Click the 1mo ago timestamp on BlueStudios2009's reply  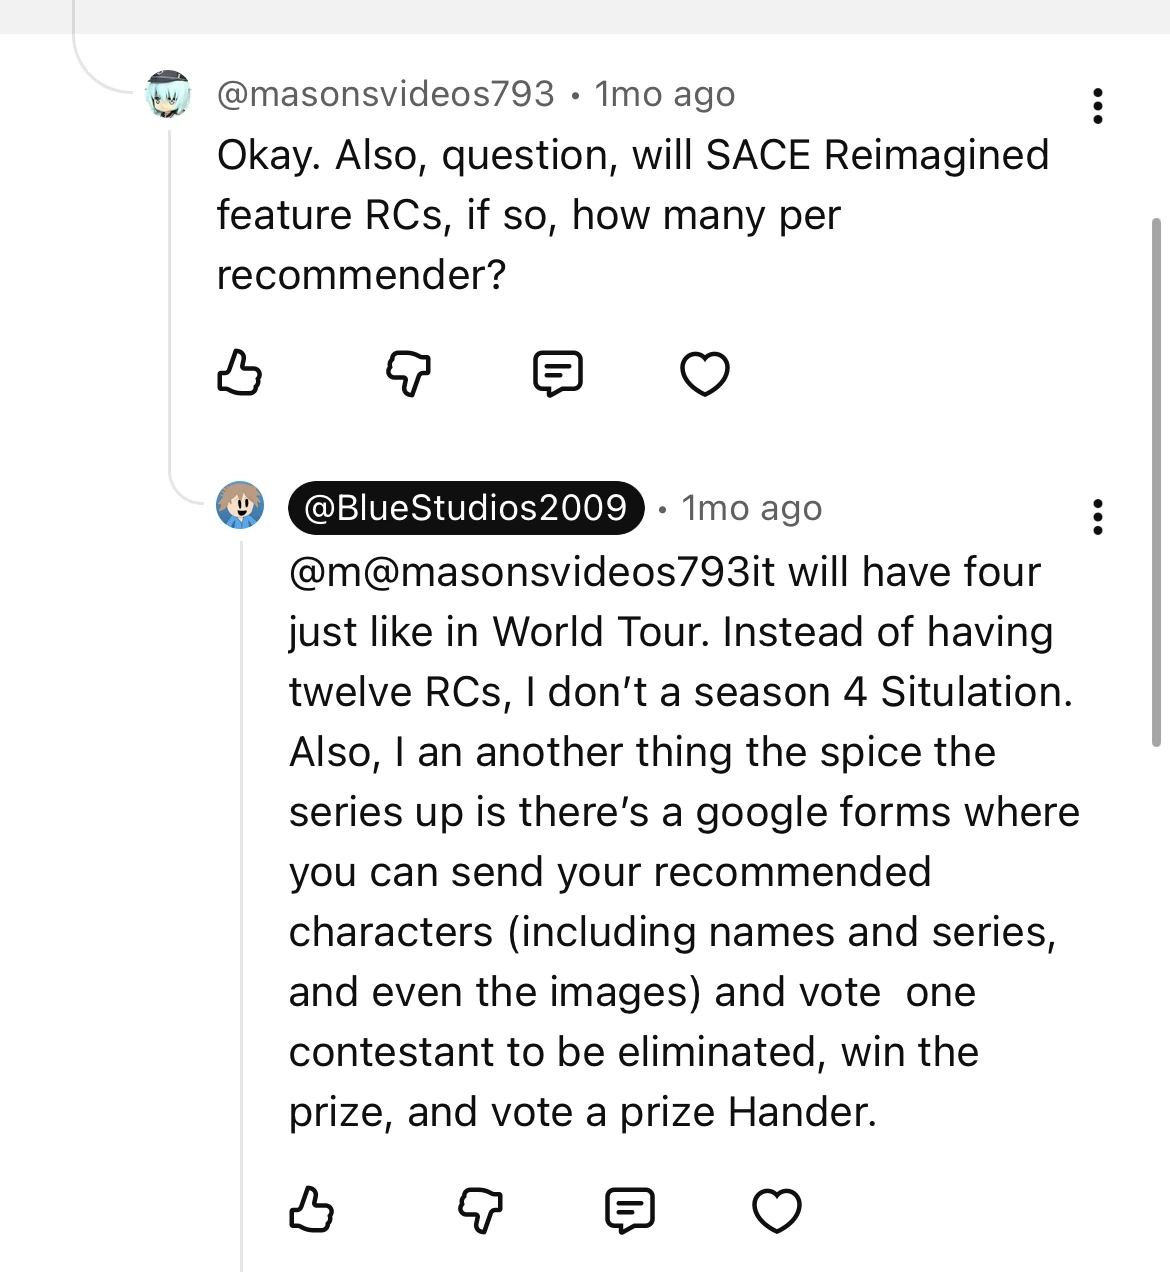point(752,508)
